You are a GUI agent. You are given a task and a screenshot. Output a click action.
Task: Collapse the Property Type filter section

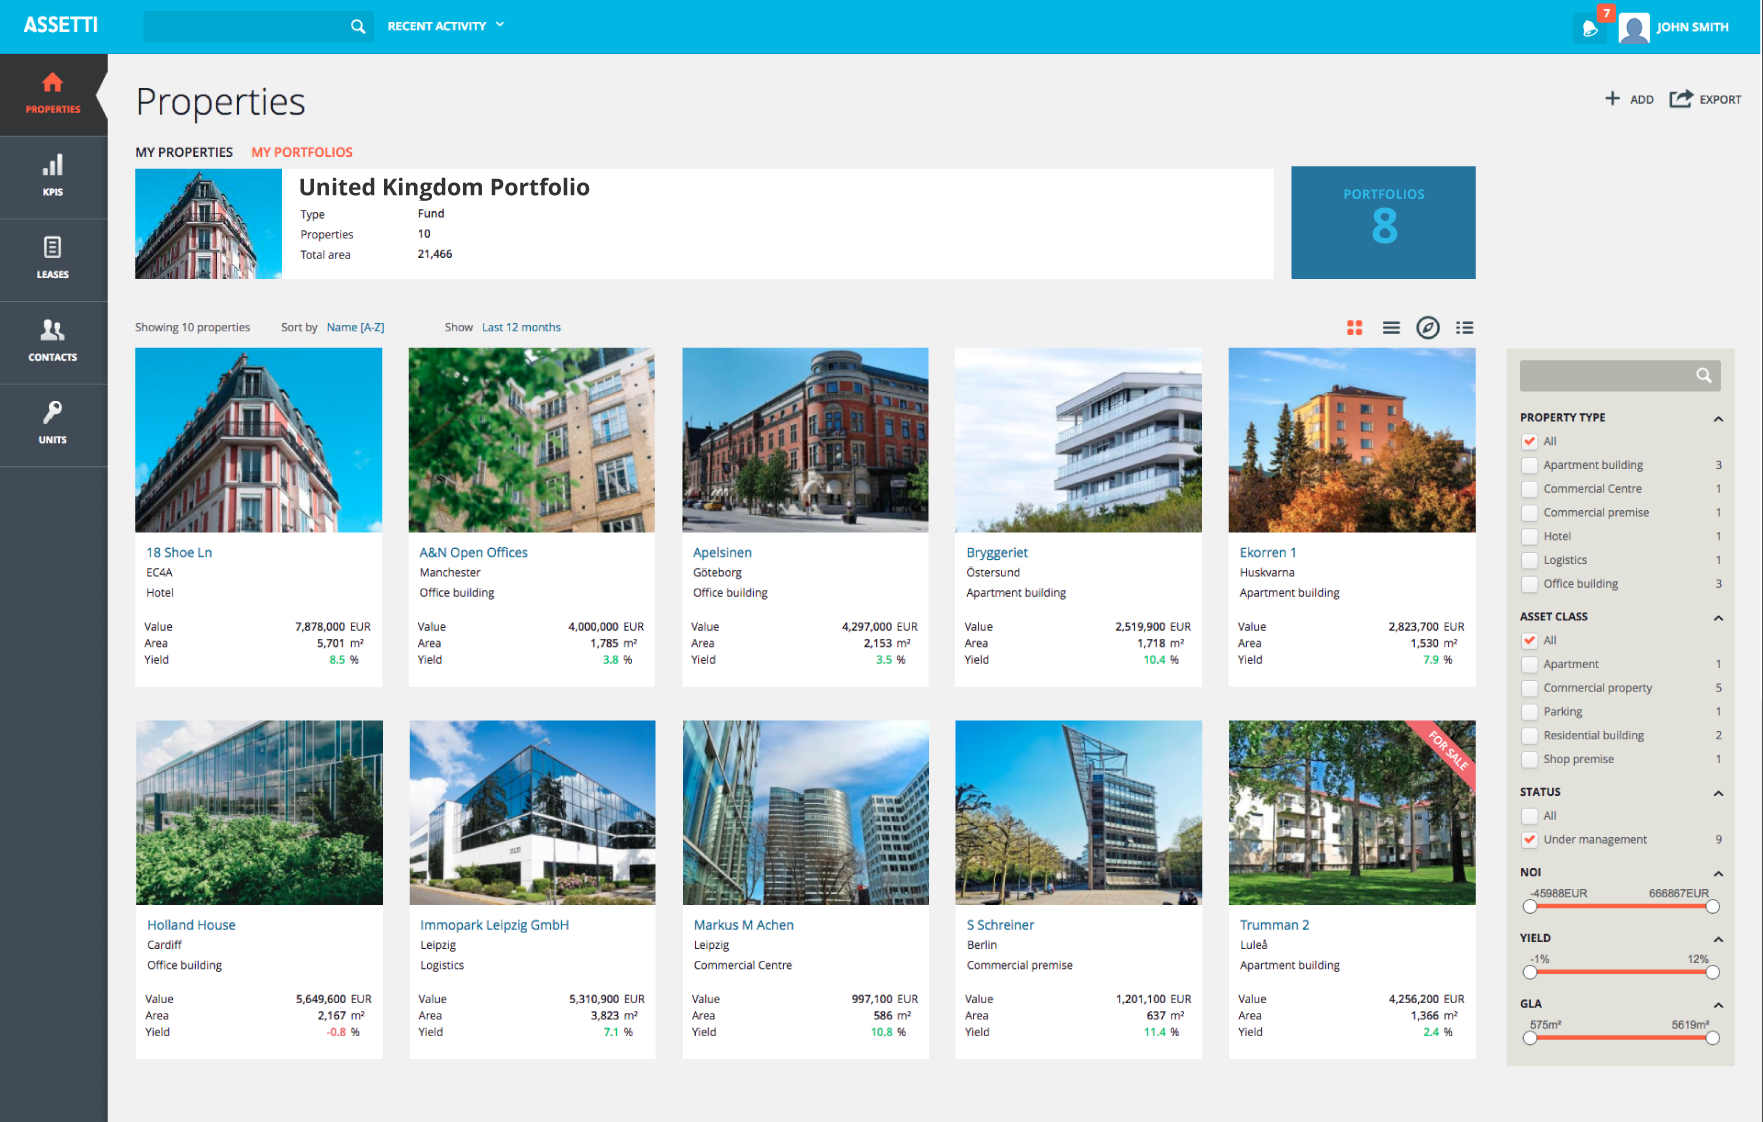point(1718,418)
